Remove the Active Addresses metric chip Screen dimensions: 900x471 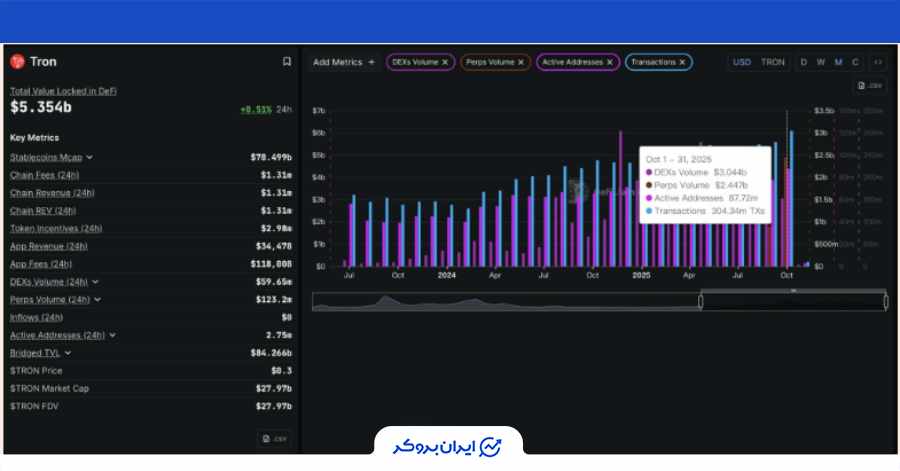tap(611, 62)
